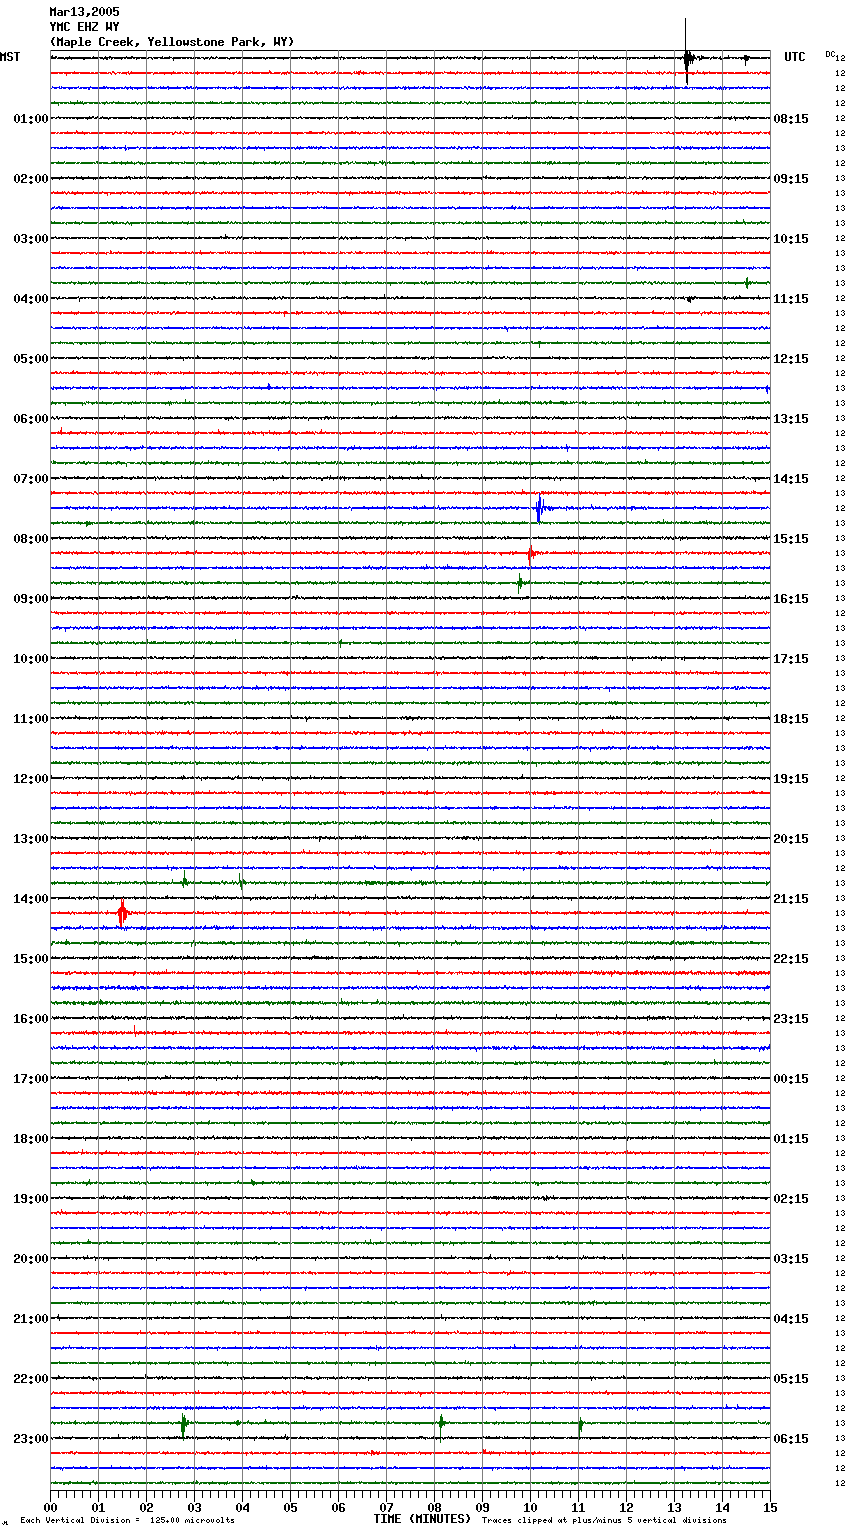Click the 'Traces clipped at plus/minus 5 vertical divisions' note
Screen dimensions: 850x1534
[x=604, y=1521]
